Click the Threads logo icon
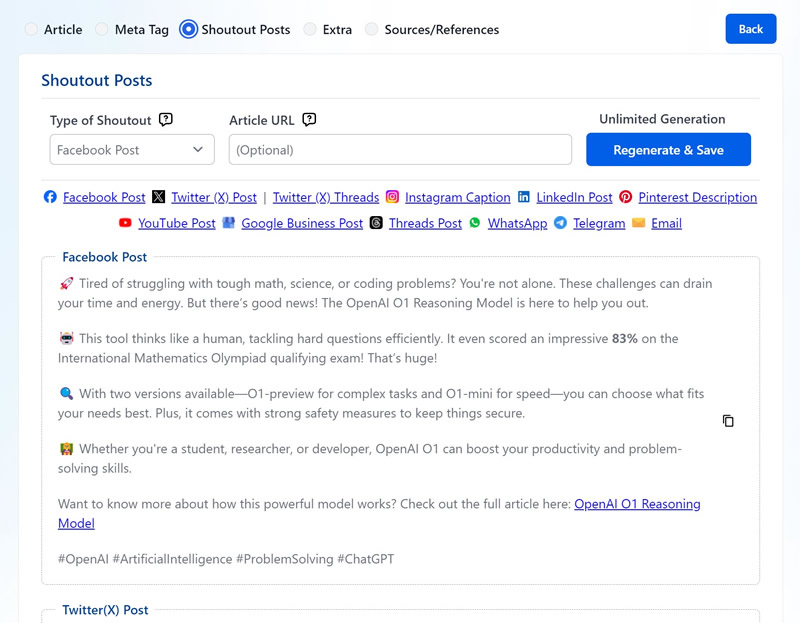 [376, 223]
